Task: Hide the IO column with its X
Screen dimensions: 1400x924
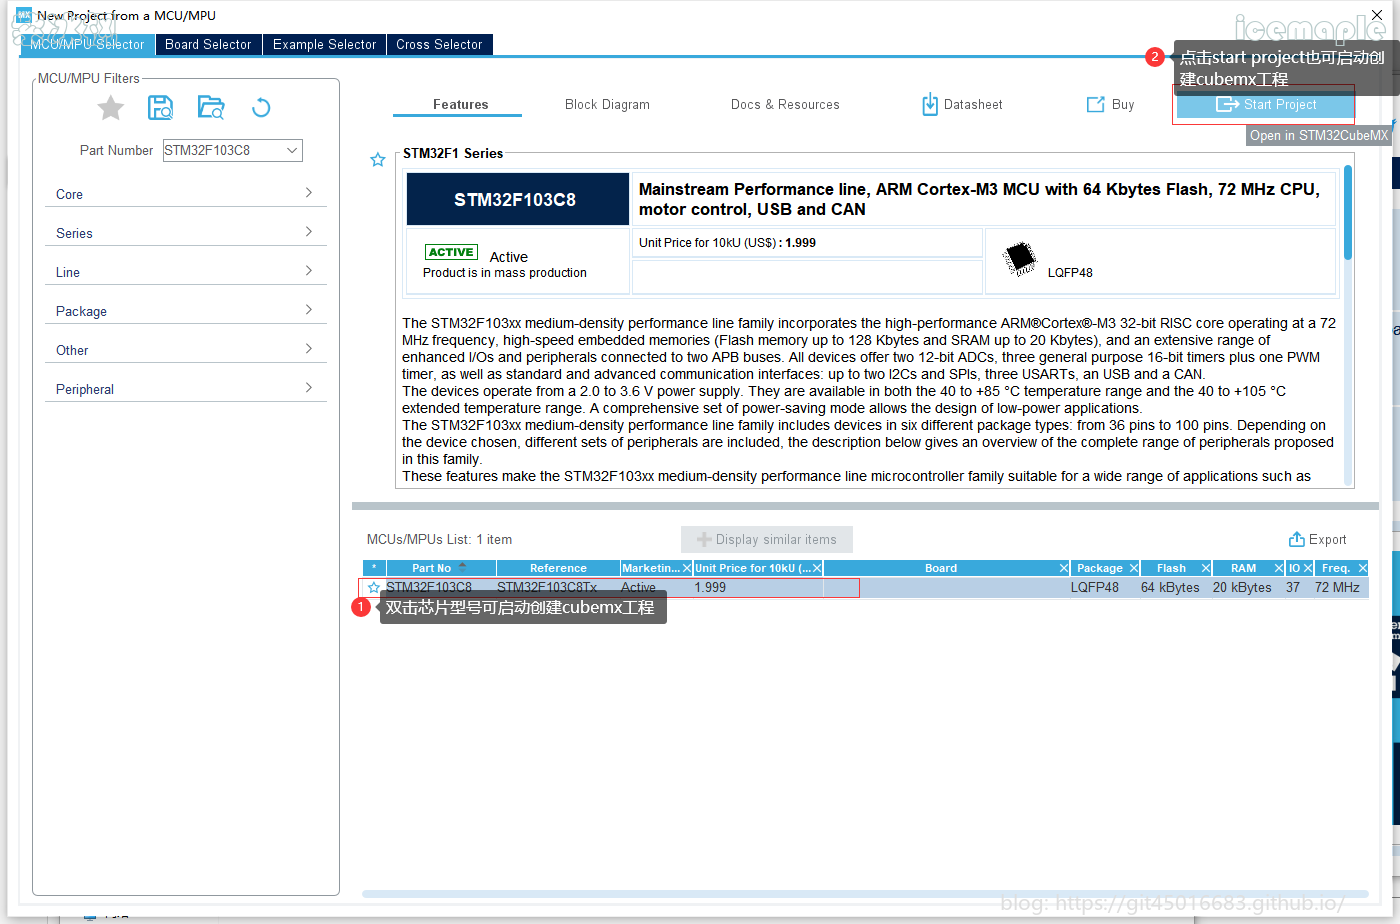Action: pos(1308,568)
